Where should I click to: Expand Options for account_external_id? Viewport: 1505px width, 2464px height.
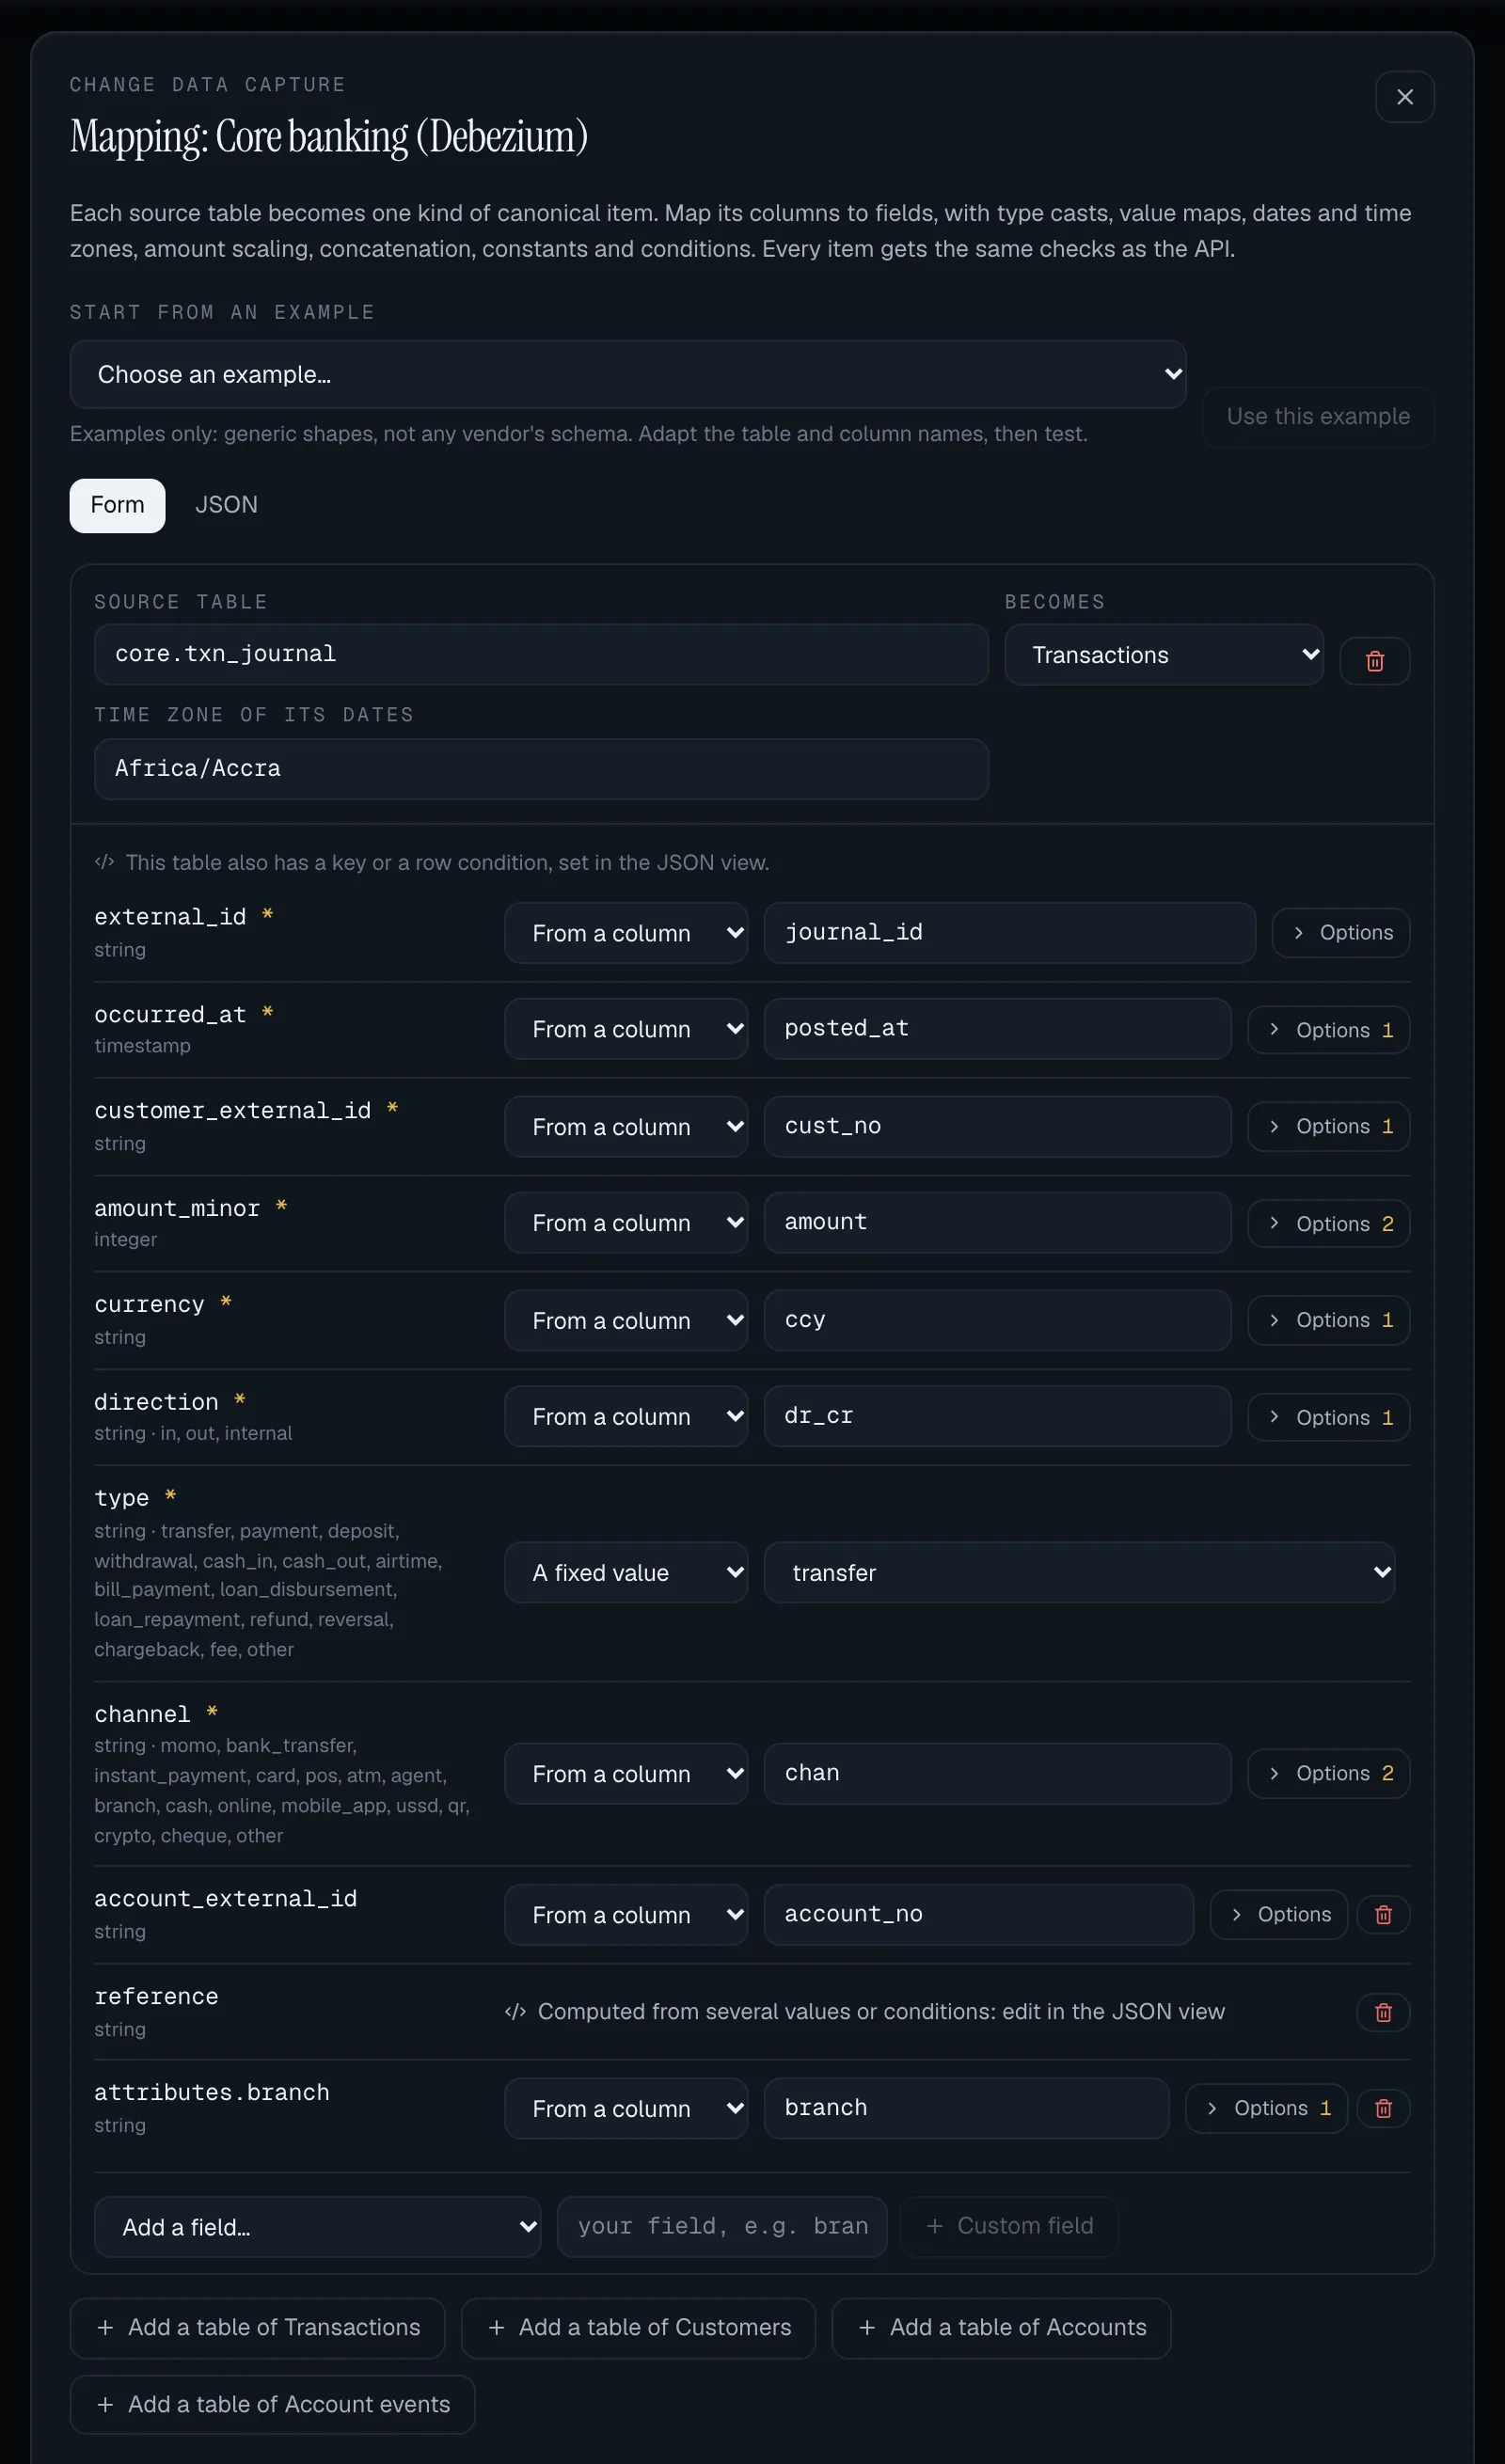[x=1278, y=1914]
